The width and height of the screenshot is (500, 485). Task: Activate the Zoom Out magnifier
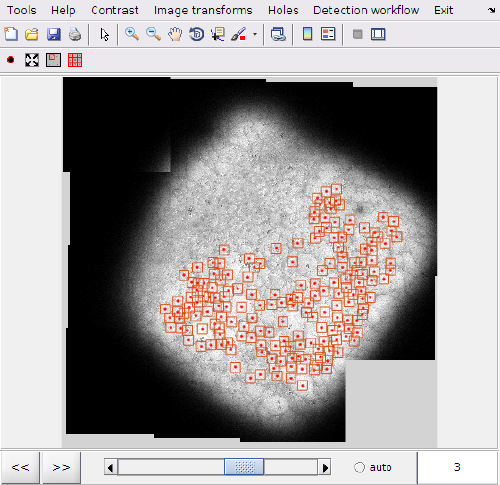[x=153, y=34]
